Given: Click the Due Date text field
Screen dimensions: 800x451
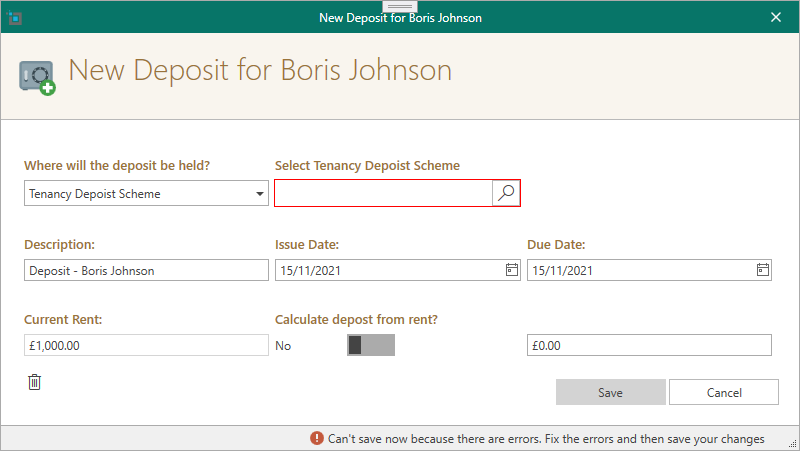Looking at the screenshot, I should pyautogui.click(x=641, y=270).
